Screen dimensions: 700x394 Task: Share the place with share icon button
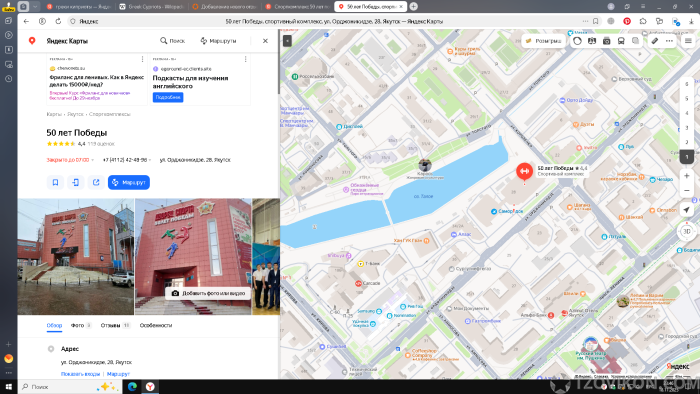pyautogui.click(x=96, y=182)
